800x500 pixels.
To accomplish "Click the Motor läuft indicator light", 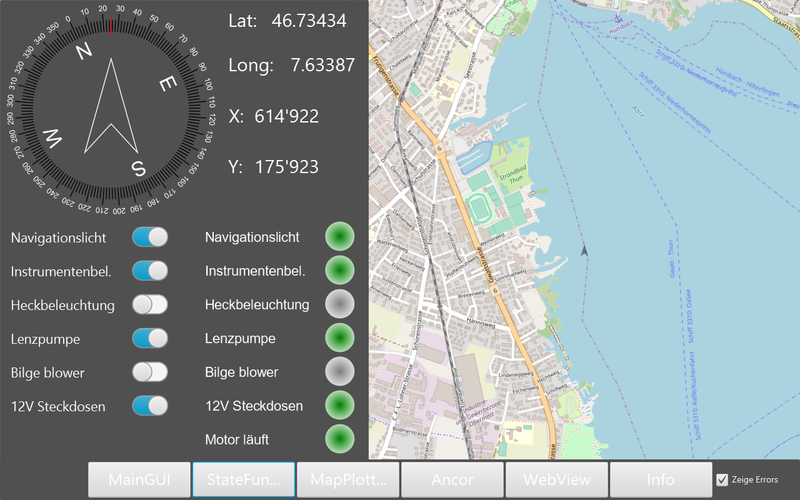I will pyautogui.click(x=341, y=439).
